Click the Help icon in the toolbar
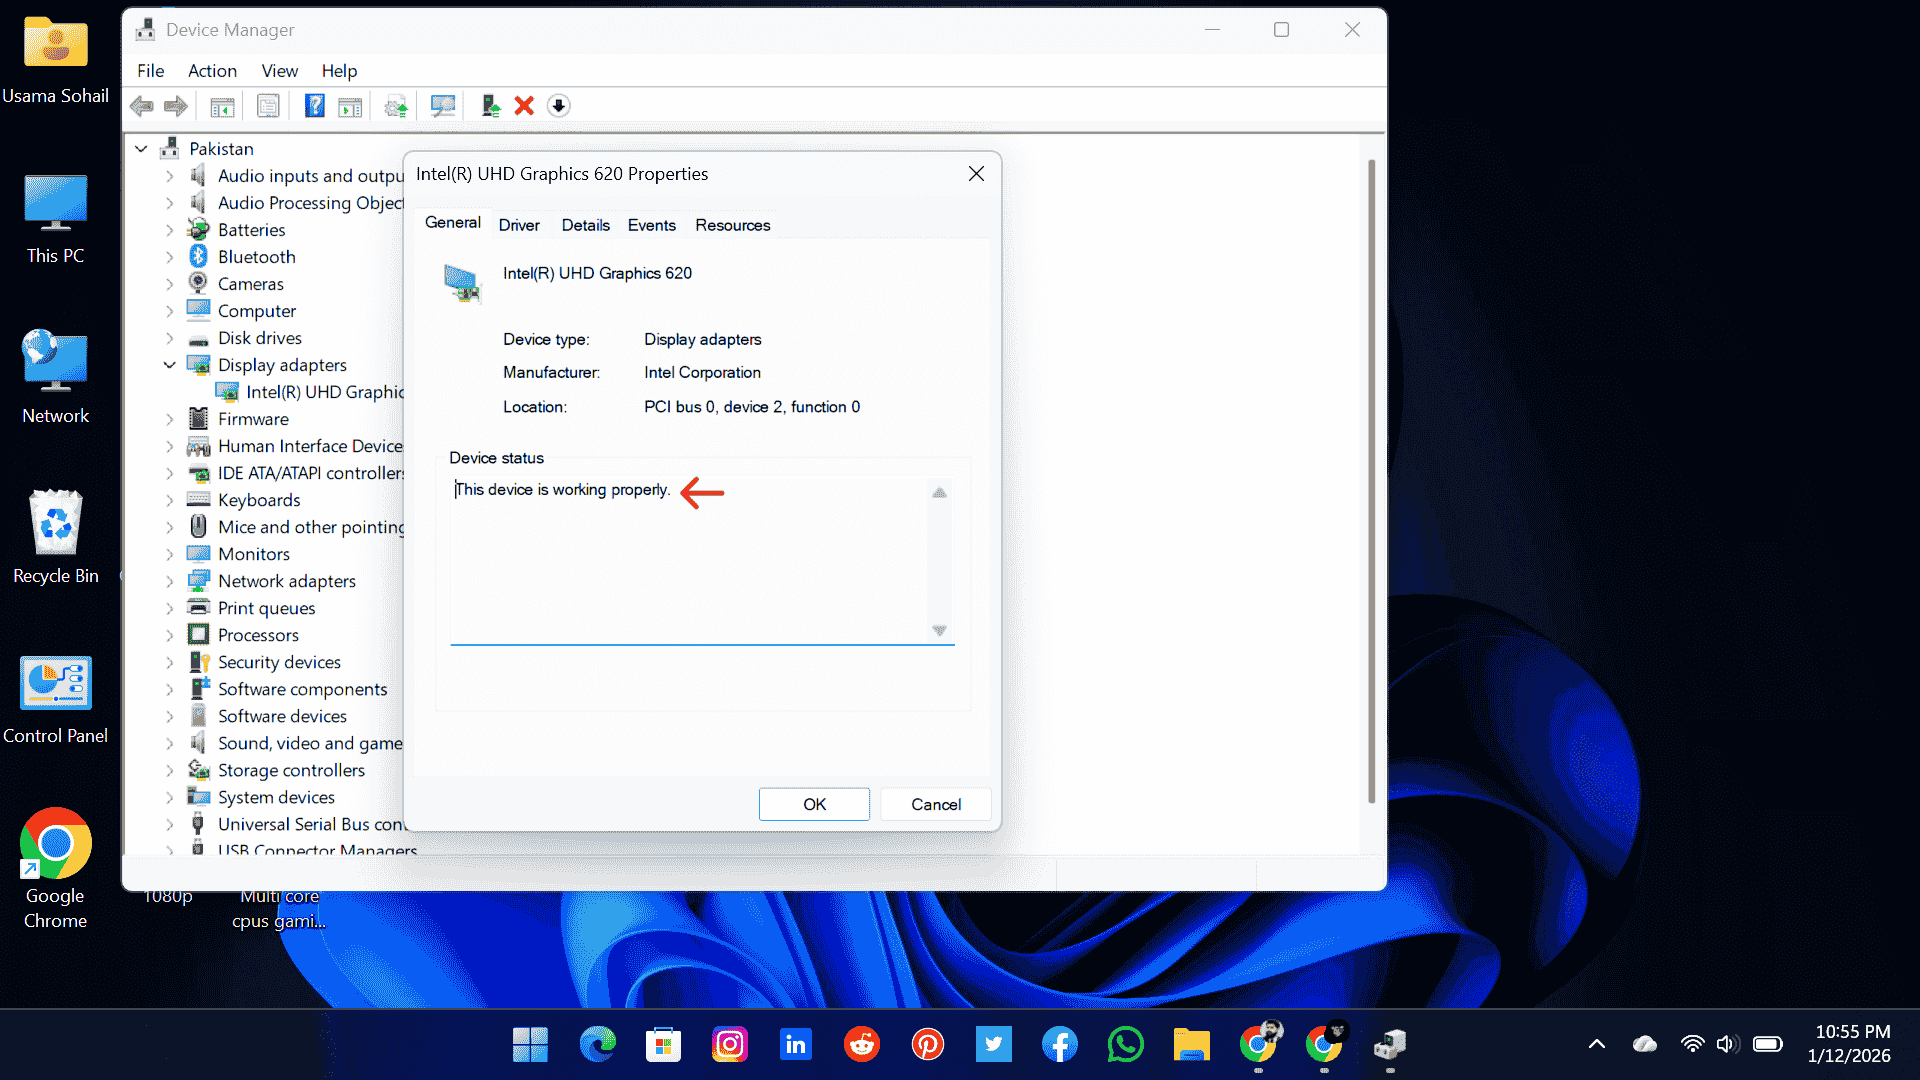1920x1080 pixels. 314,106
